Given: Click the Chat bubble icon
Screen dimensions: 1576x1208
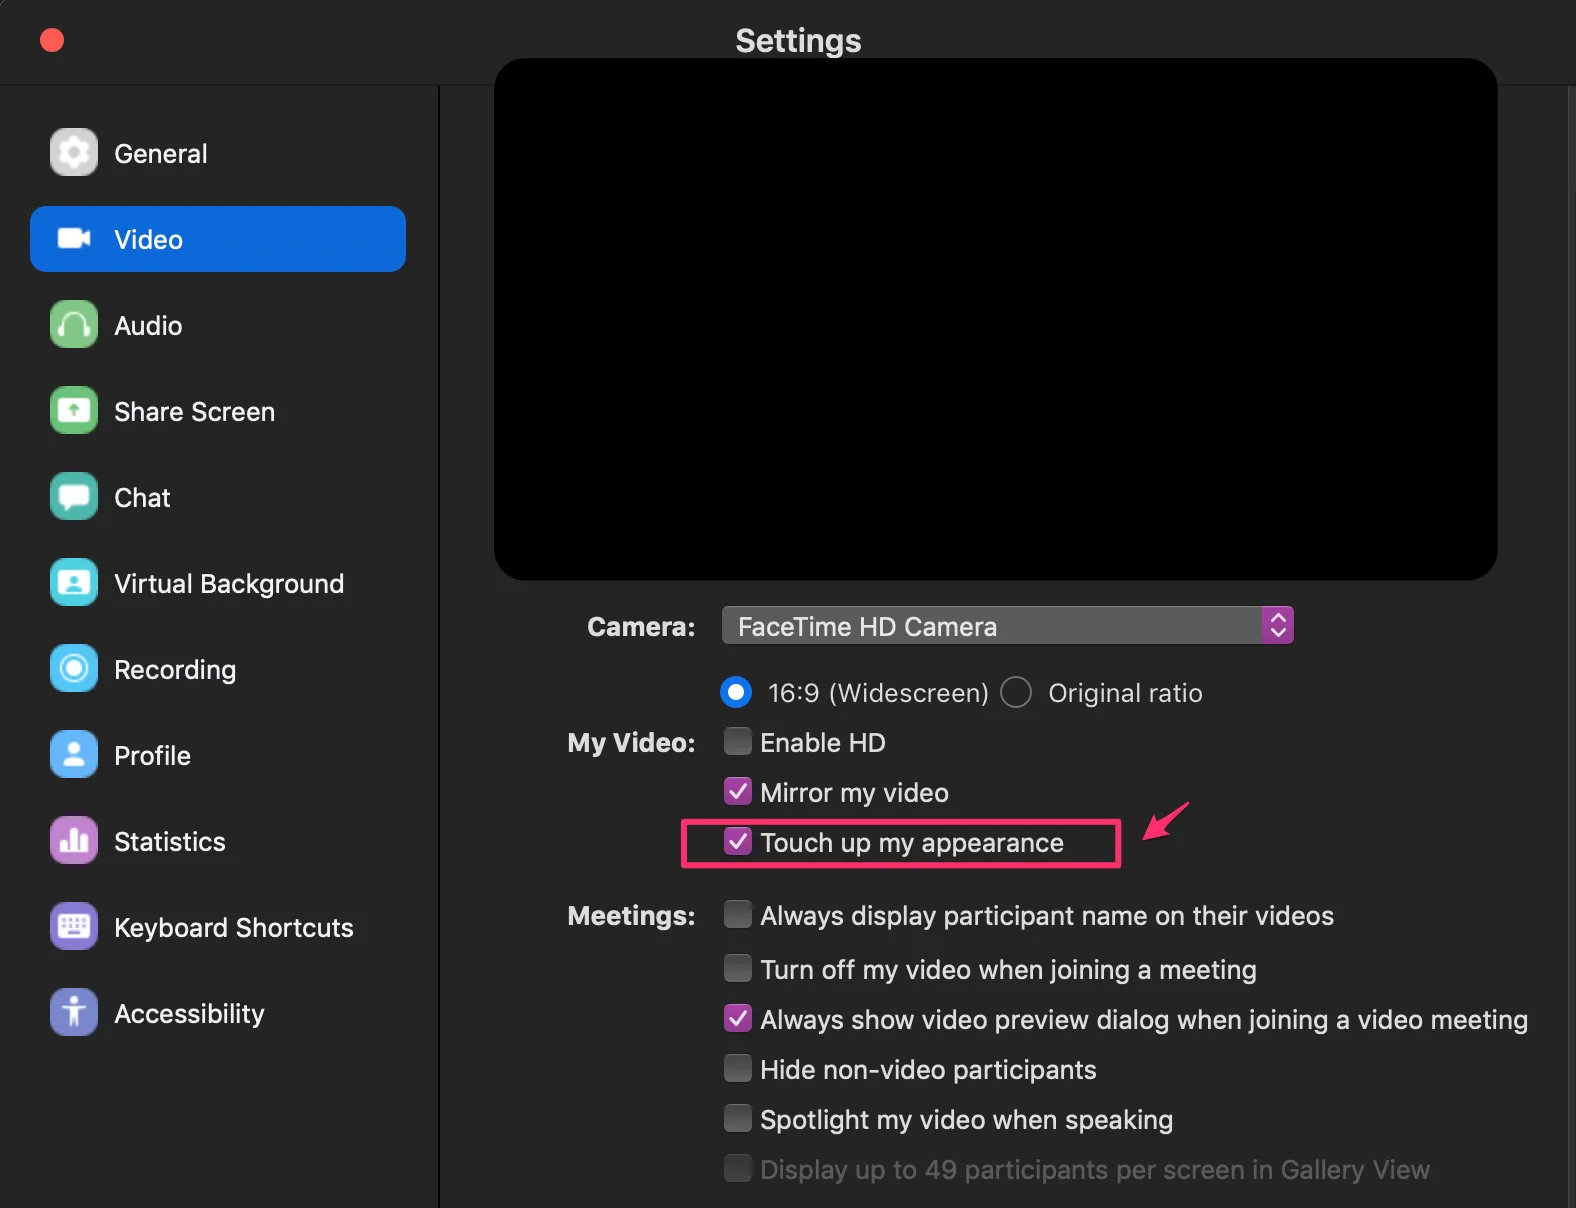Looking at the screenshot, I should point(74,496).
